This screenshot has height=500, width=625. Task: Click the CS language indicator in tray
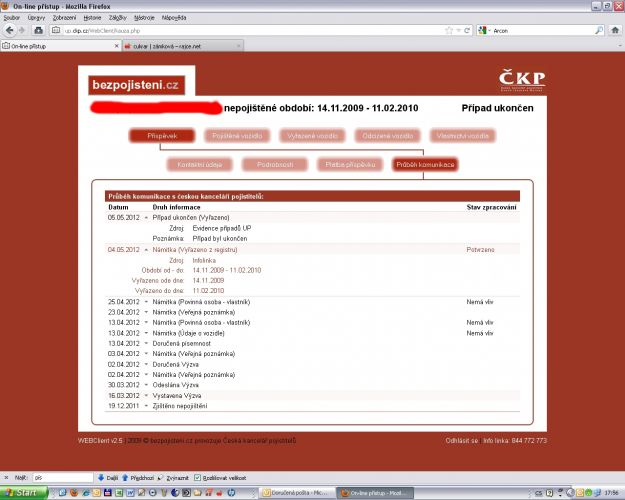coord(539,493)
